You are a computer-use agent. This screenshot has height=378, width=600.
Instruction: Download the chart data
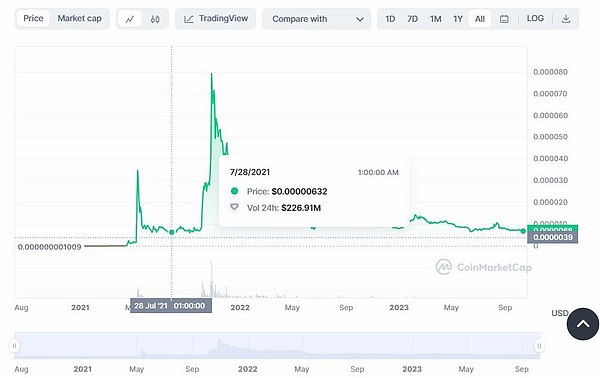[x=566, y=19]
